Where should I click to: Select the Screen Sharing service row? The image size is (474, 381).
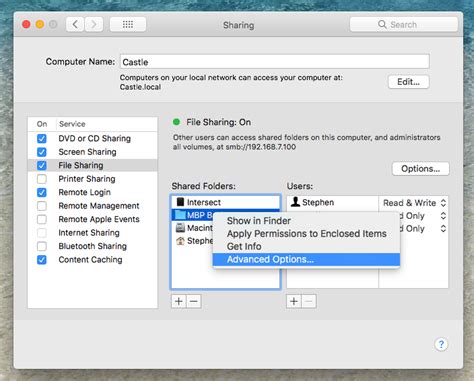(x=93, y=152)
